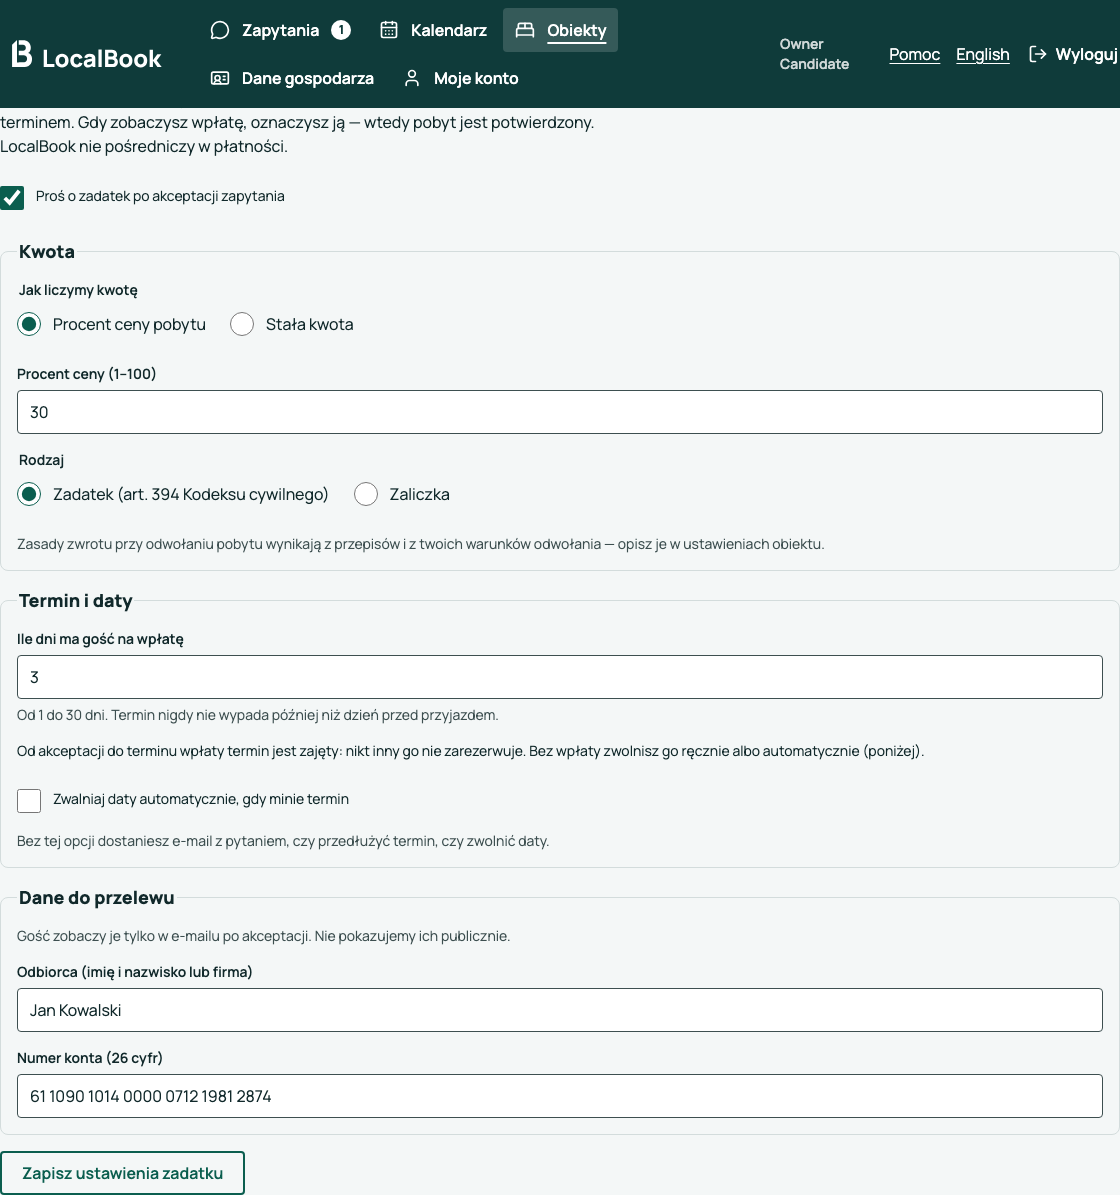Click the 'Od 1 do 30 dni' hint text
This screenshot has height=1195, width=1120.
click(258, 715)
